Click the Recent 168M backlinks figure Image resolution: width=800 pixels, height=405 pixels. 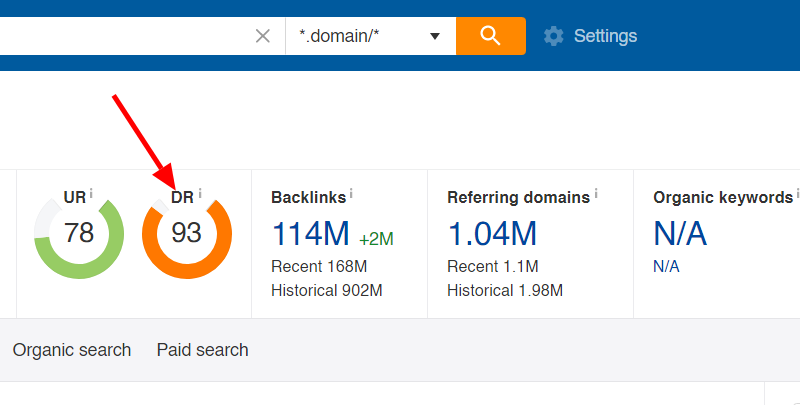(319, 266)
